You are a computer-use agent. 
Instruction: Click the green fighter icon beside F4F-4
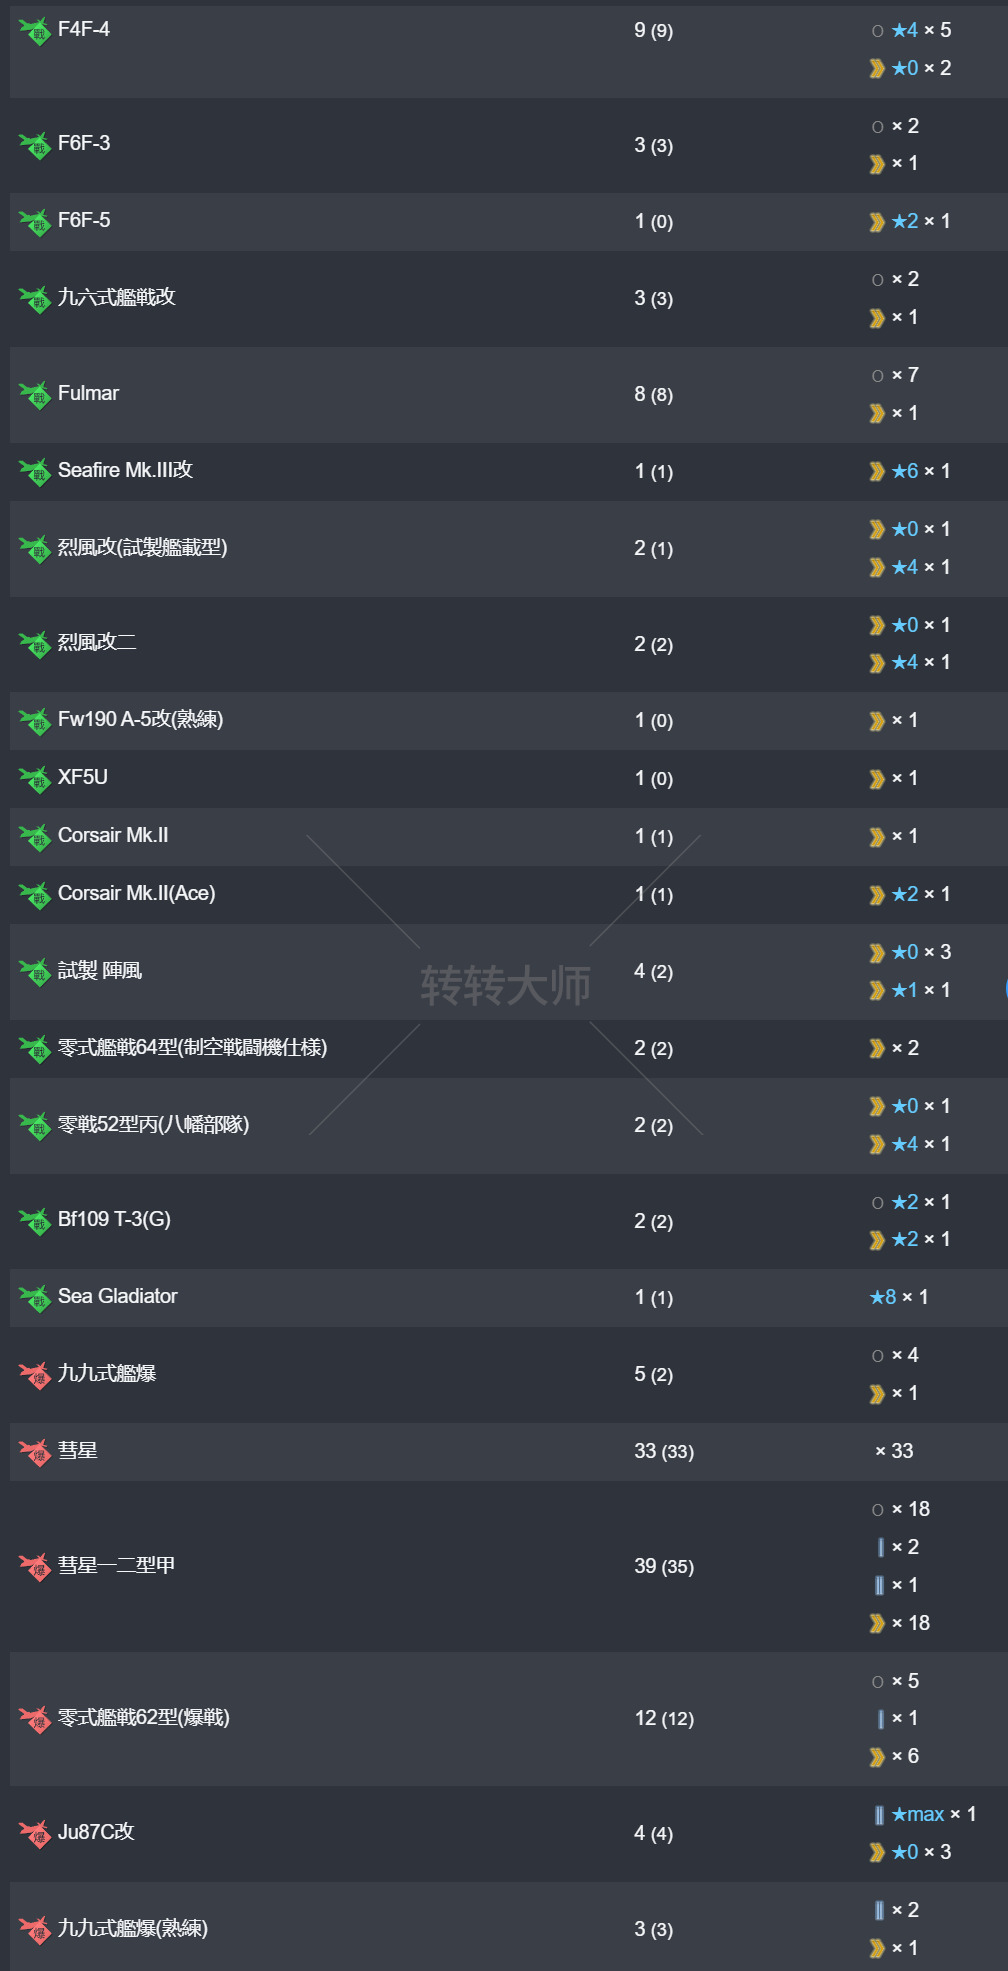pos(35,31)
